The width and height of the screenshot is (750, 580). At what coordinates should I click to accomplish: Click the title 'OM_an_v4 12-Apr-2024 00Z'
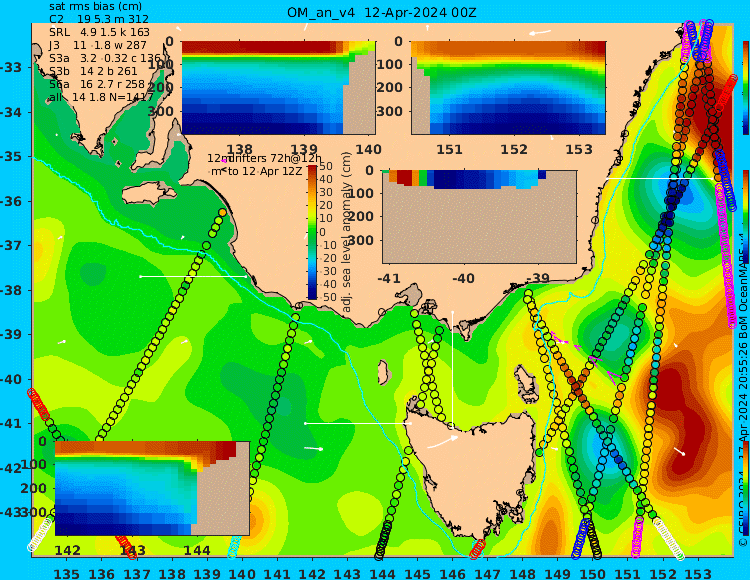pos(381,12)
